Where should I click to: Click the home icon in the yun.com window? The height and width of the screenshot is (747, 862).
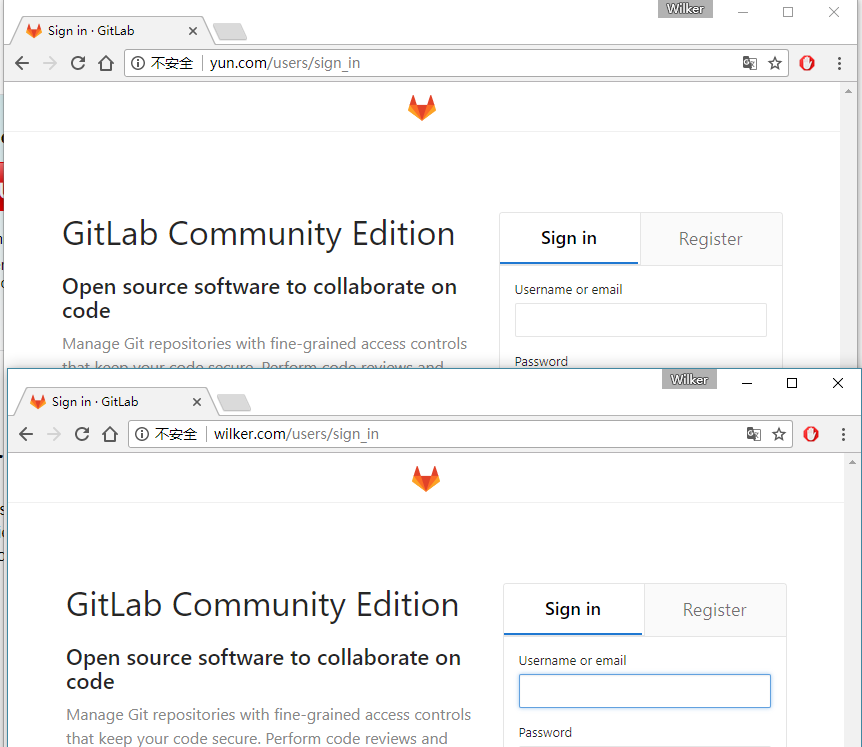tap(106, 63)
